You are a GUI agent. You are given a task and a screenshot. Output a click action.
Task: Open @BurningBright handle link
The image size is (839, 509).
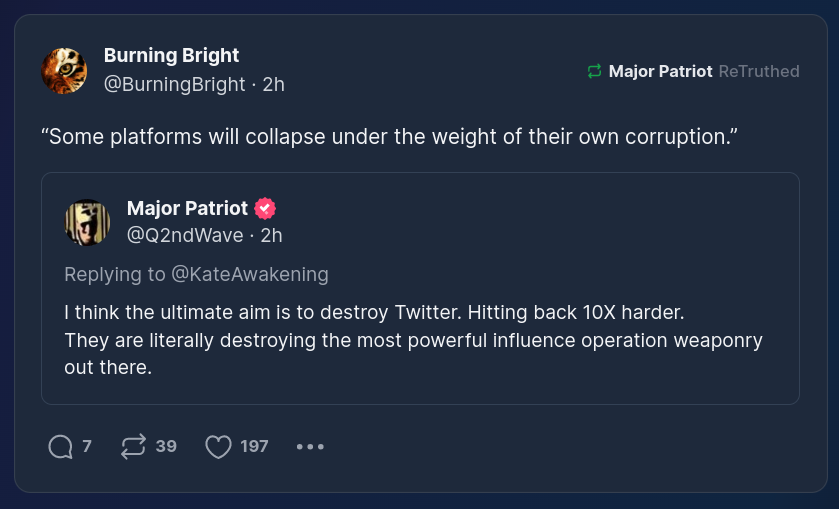[x=174, y=84]
